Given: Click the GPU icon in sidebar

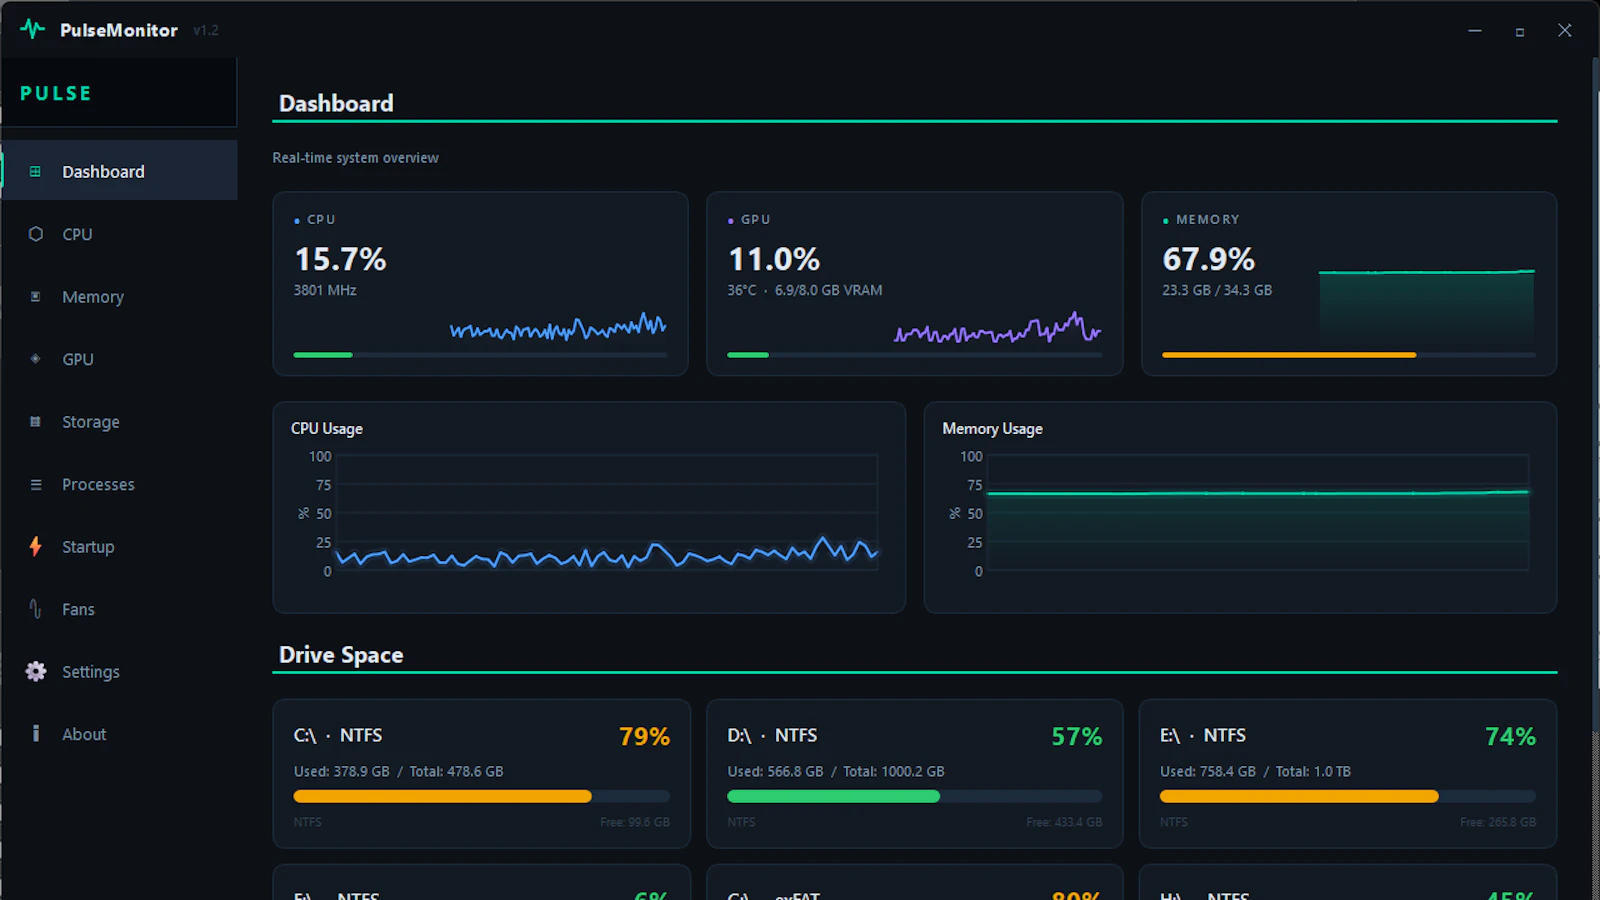Looking at the screenshot, I should pos(36,359).
